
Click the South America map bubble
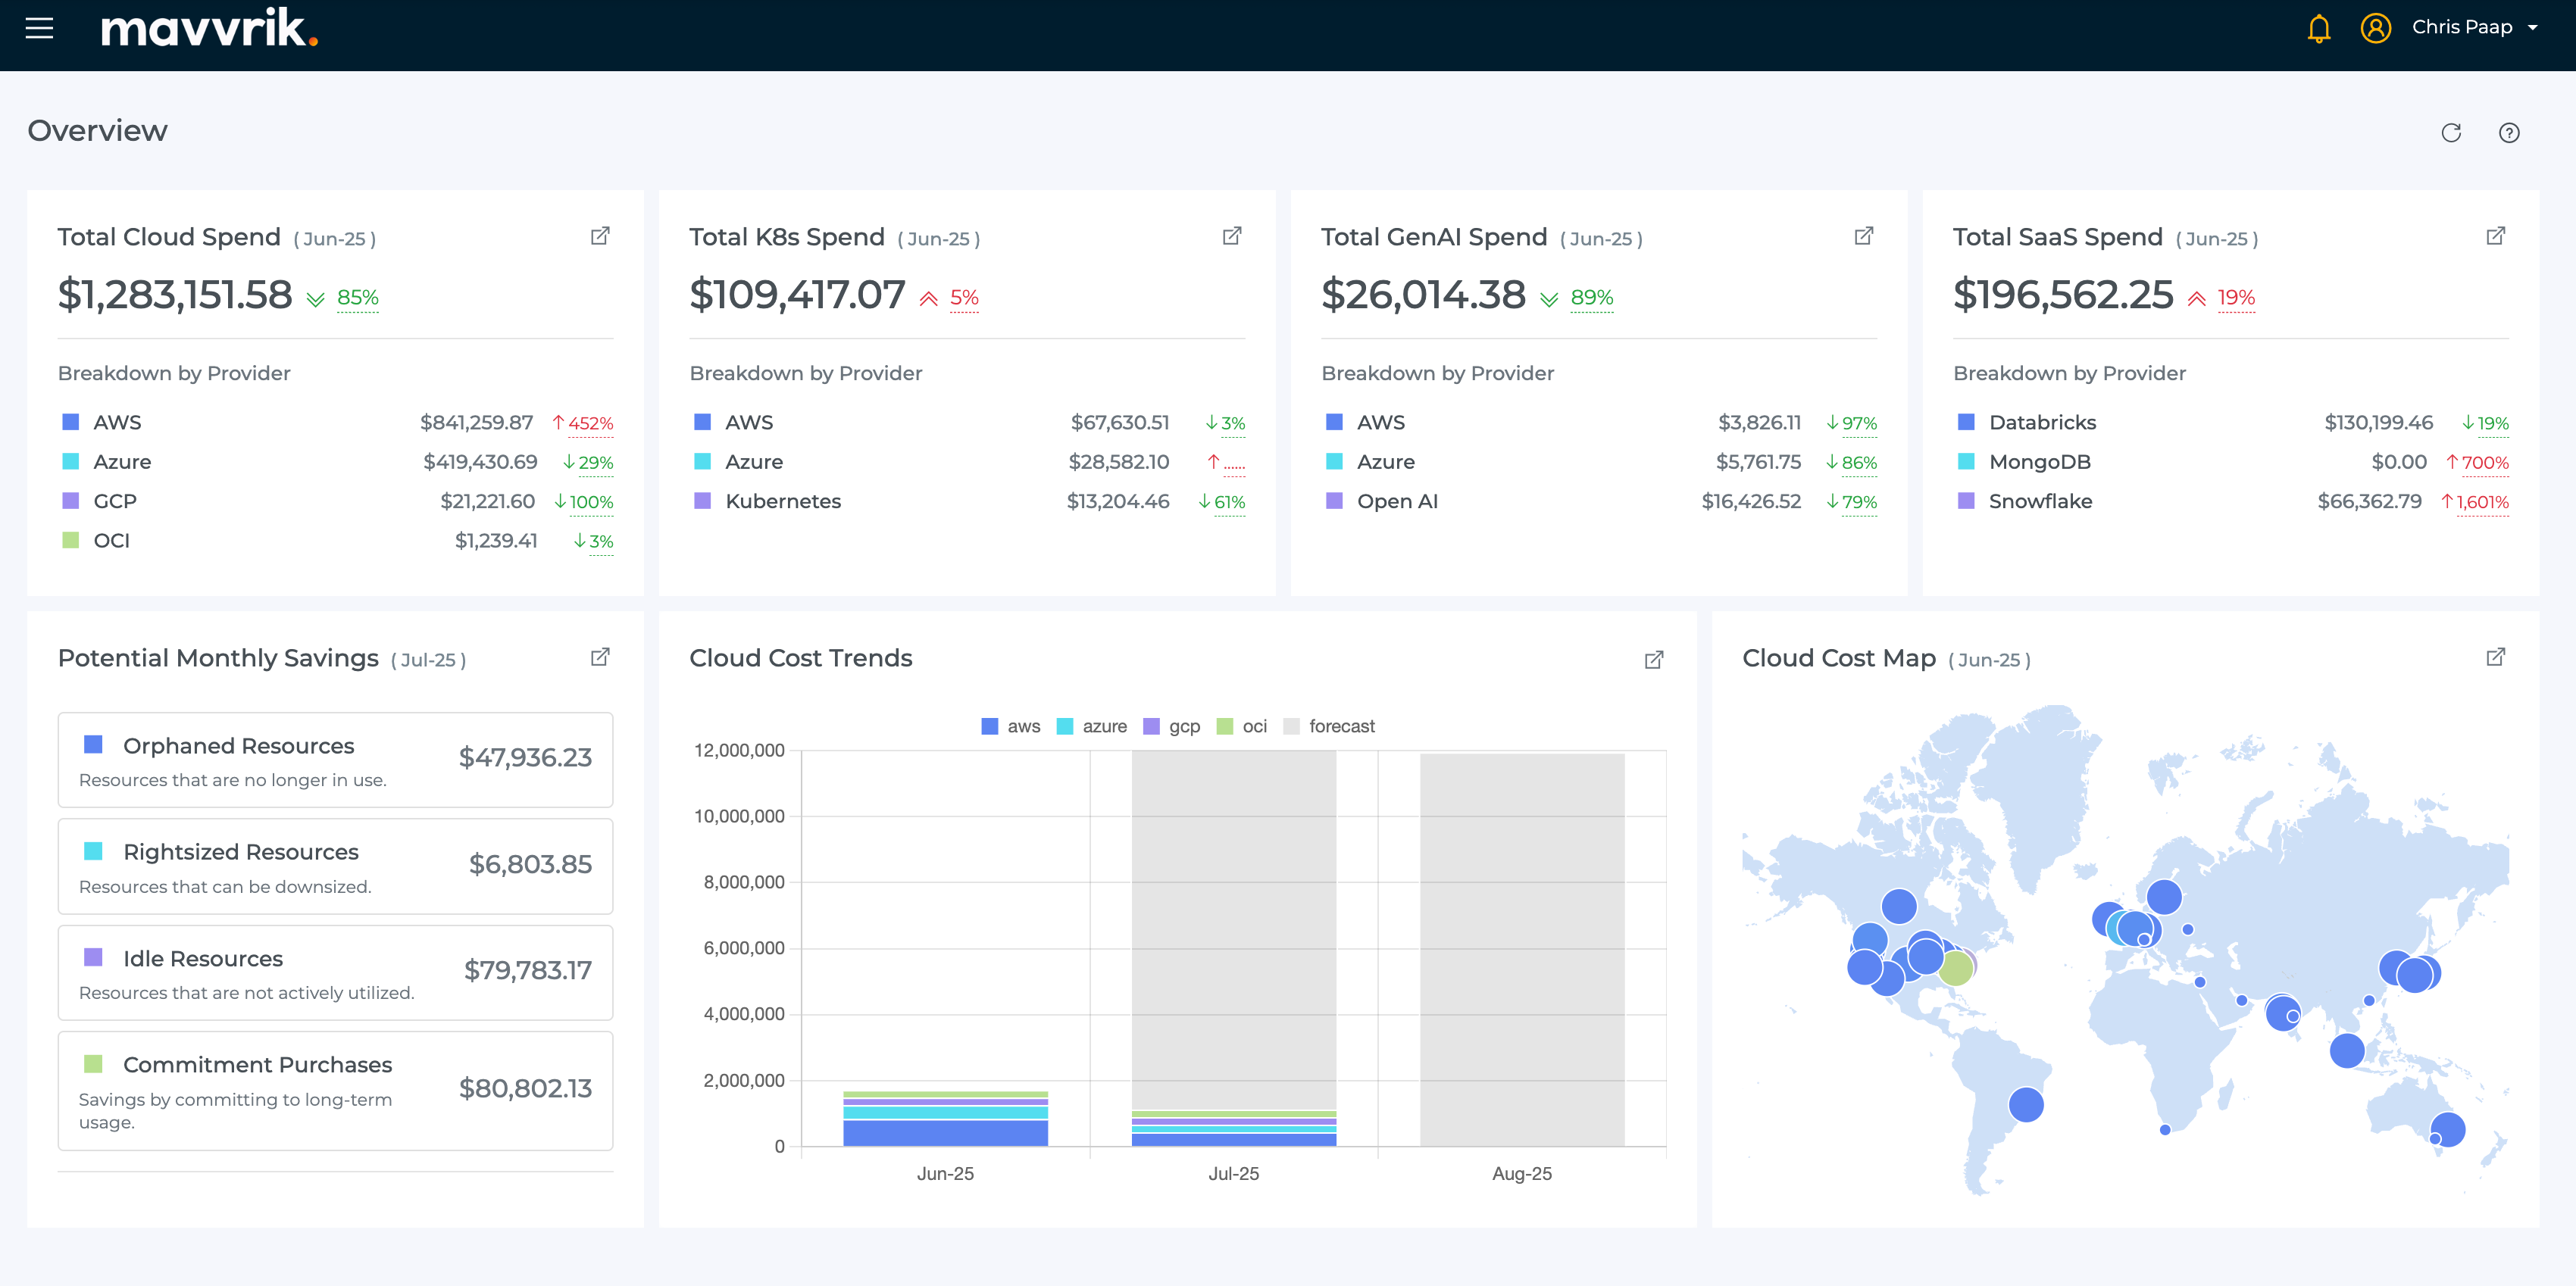[2025, 1104]
